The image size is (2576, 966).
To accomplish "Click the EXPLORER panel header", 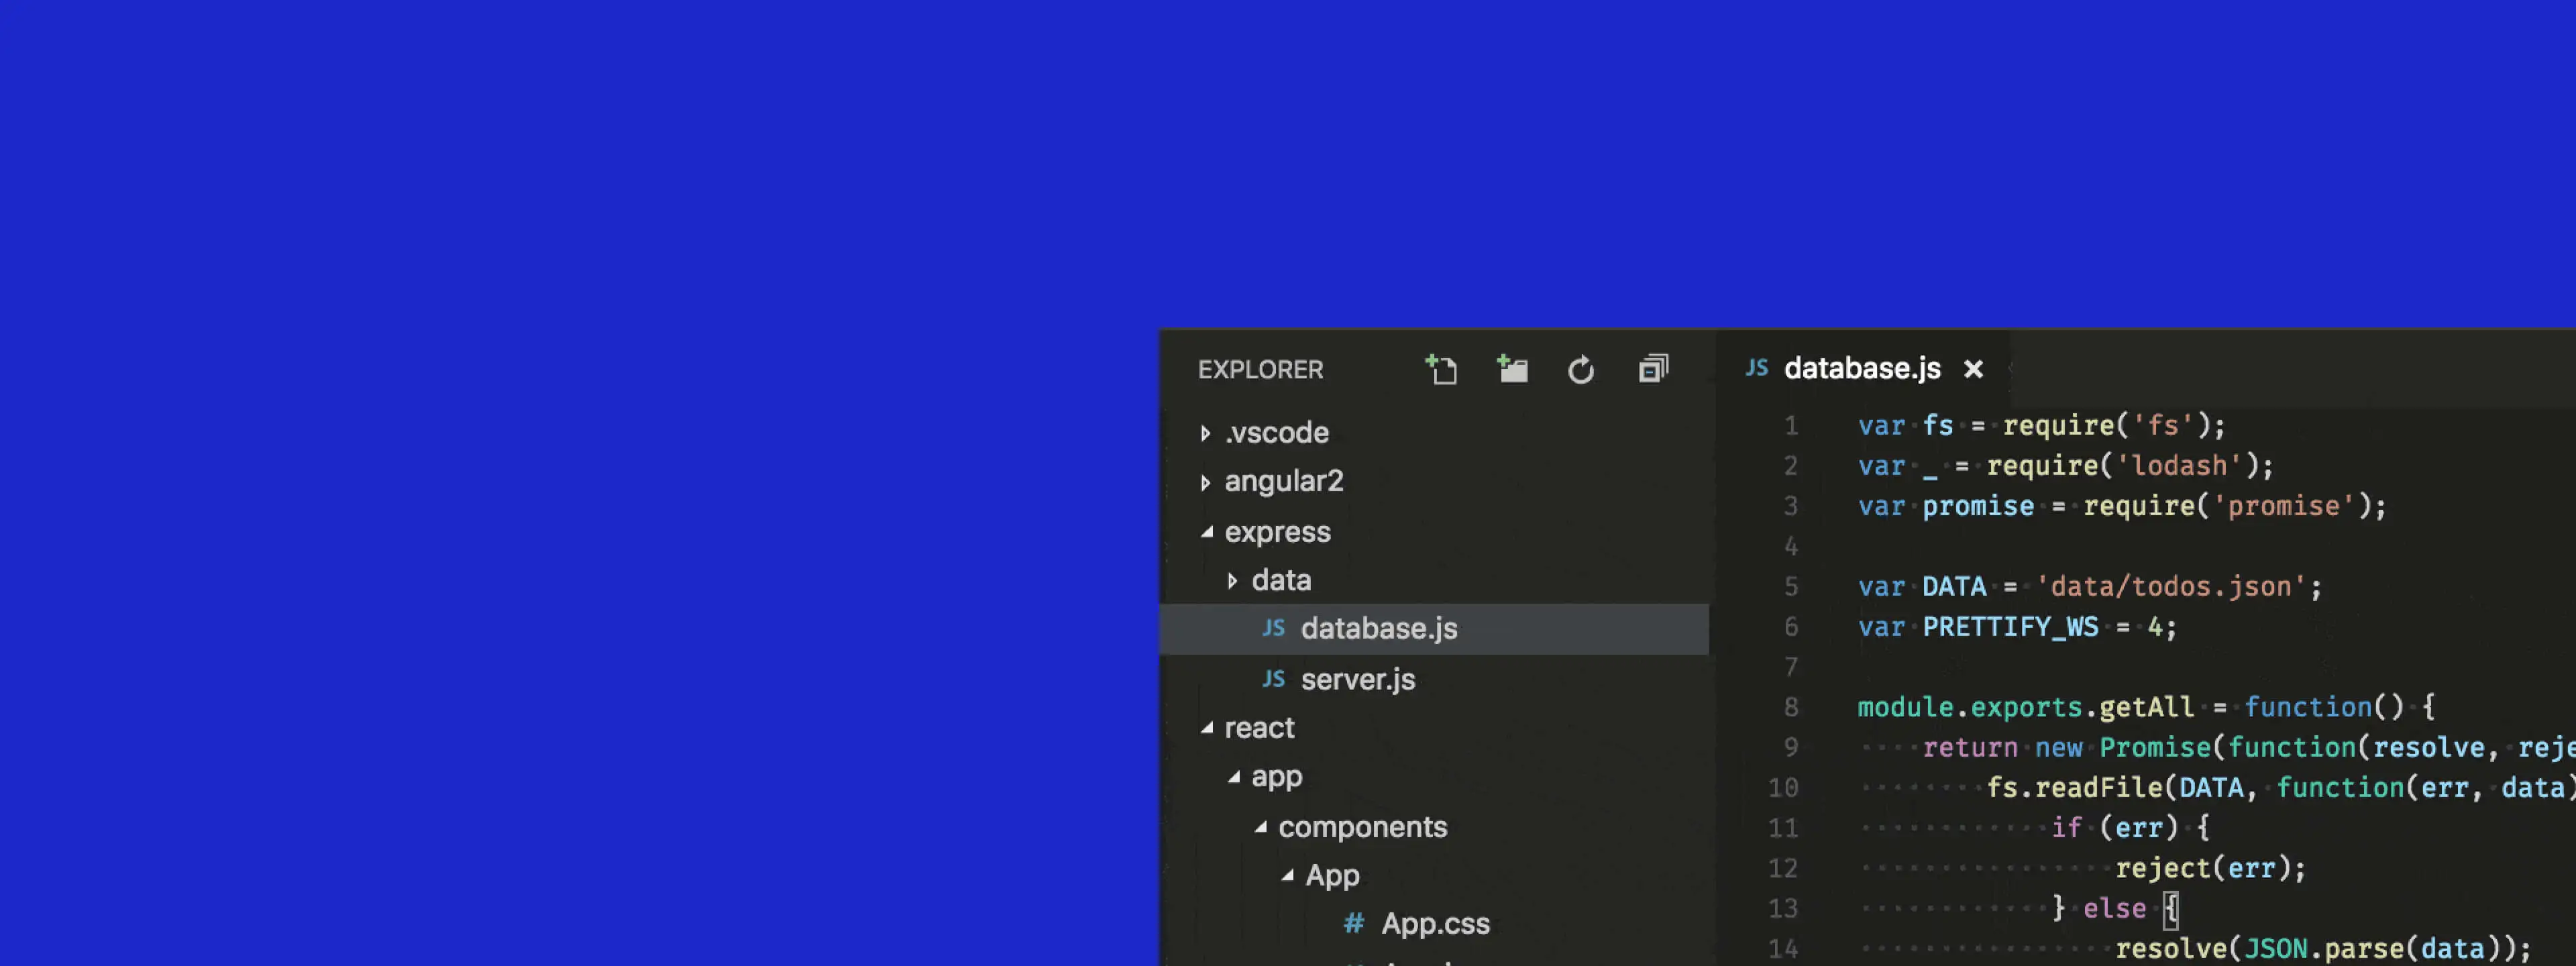I will click(1260, 370).
